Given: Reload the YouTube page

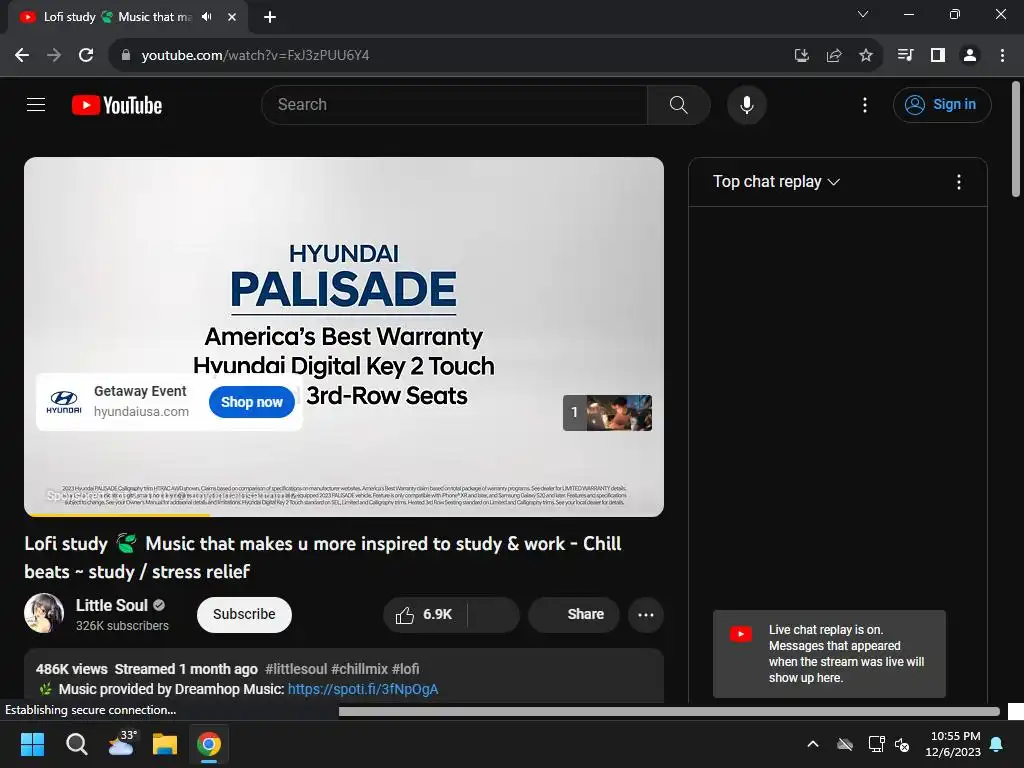Looking at the screenshot, I should point(86,55).
